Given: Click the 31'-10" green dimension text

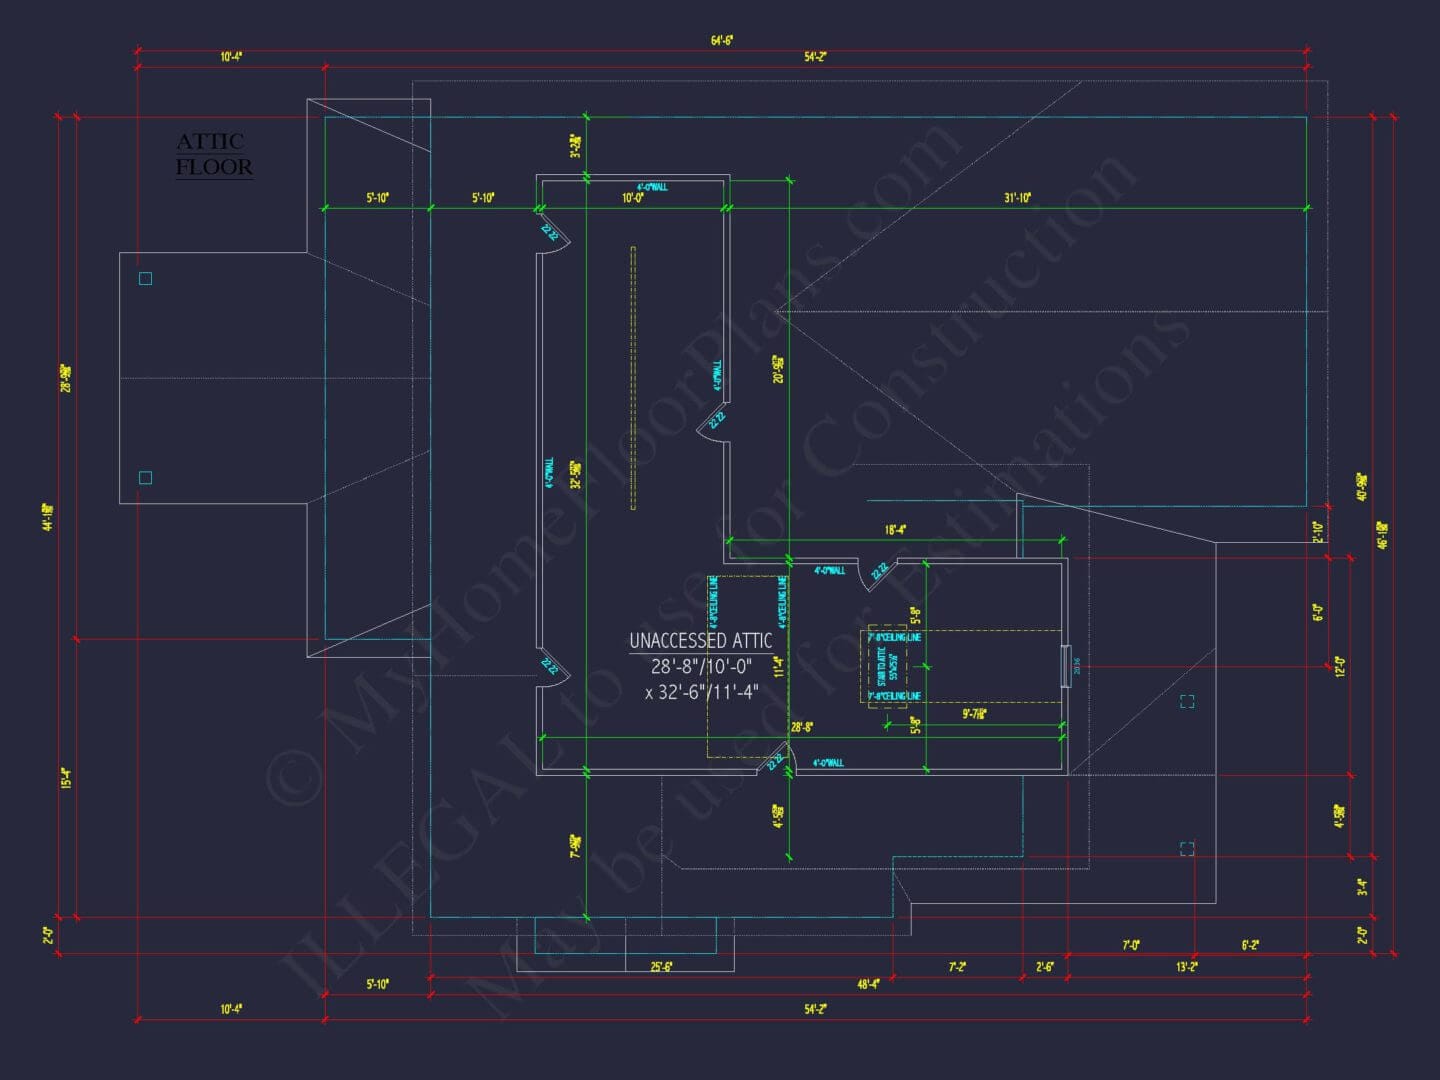Looking at the screenshot, I should [x=1017, y=198].
